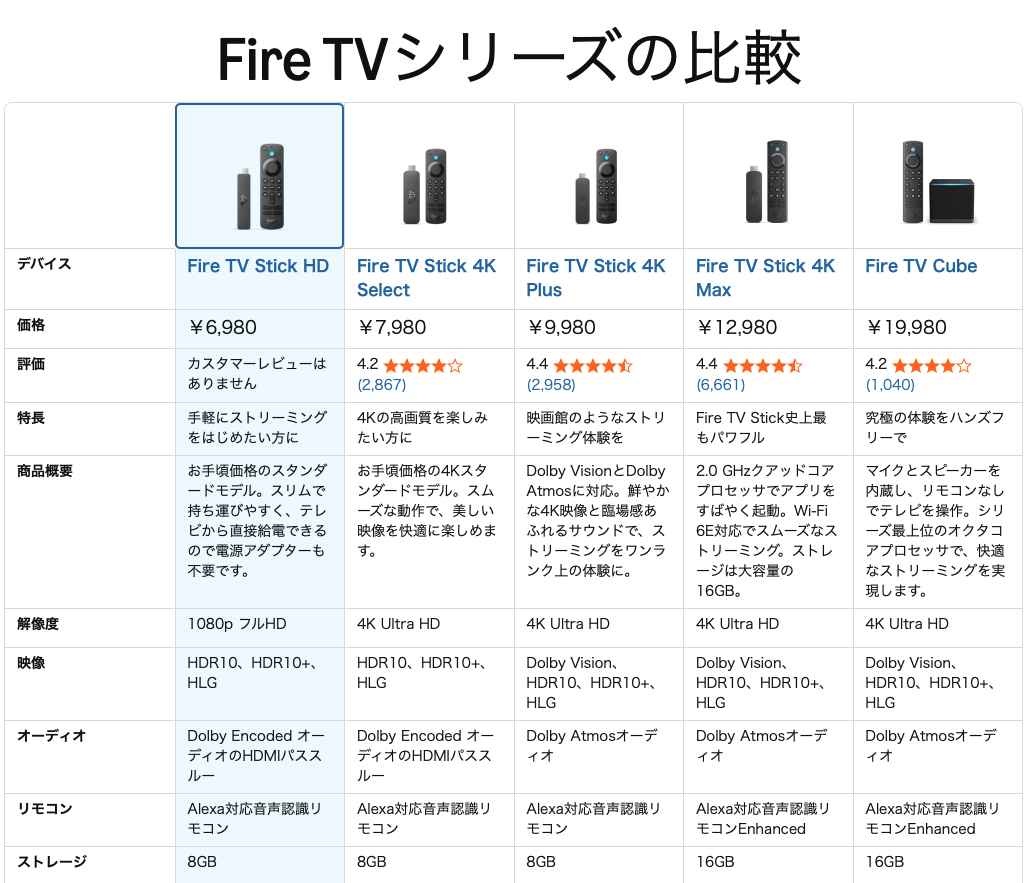Show the 6,661 reviews for 4K Max
Image resolution: width=1029 pixels, height=883 pixels.
[720, 384]
